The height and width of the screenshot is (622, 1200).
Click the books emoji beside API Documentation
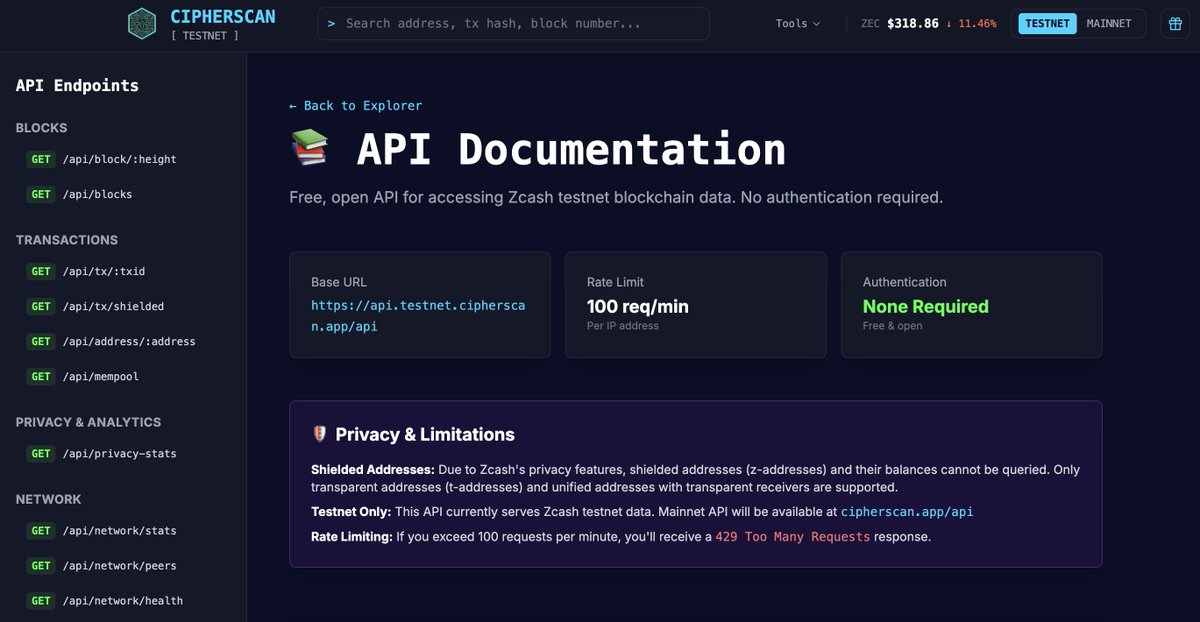coord(309,149)
